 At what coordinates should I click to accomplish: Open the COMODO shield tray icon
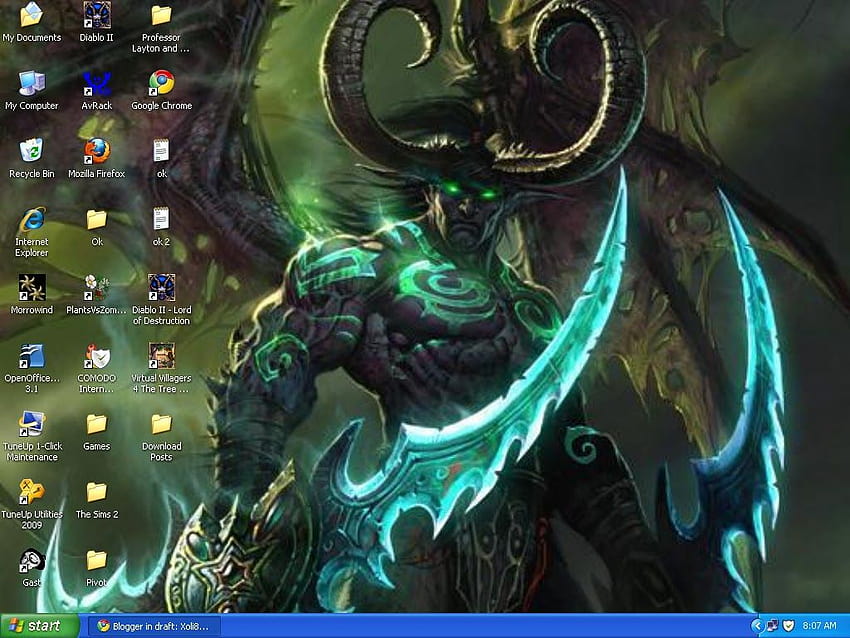pyautogui.click(x=789, y=626)
